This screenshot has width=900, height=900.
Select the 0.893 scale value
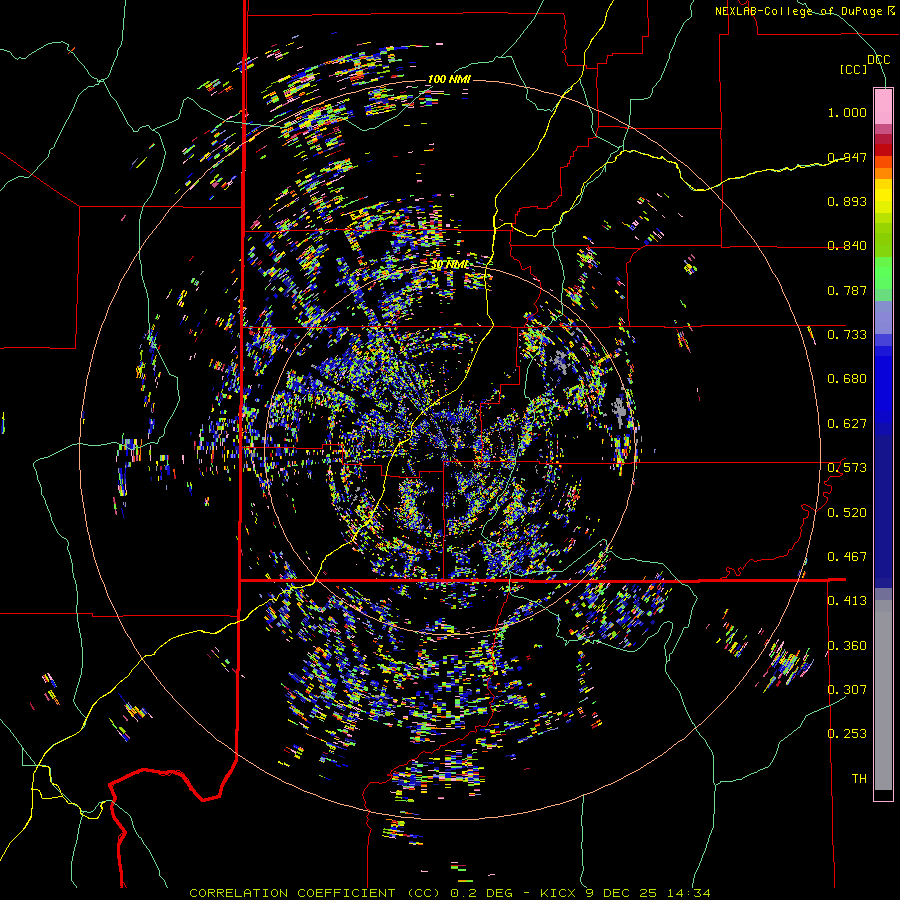(x=847, y=201)
